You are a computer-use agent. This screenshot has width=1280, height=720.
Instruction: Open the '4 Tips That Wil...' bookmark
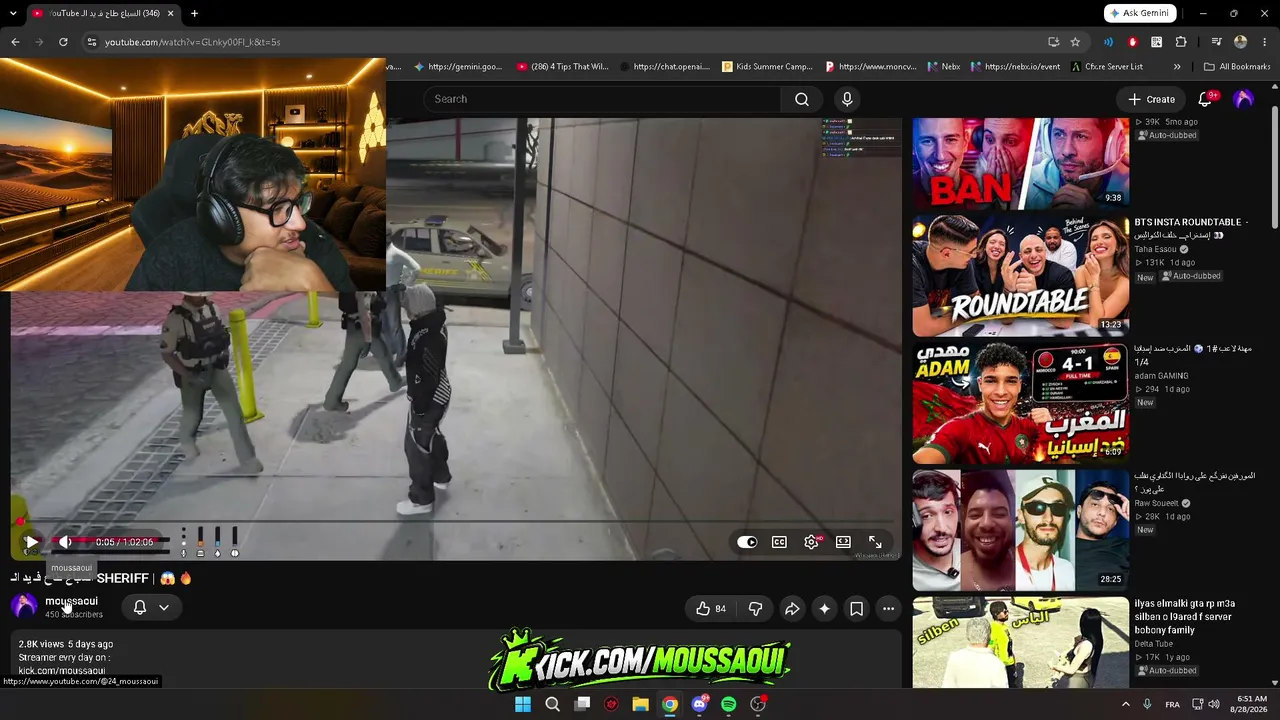pos(562,67)
